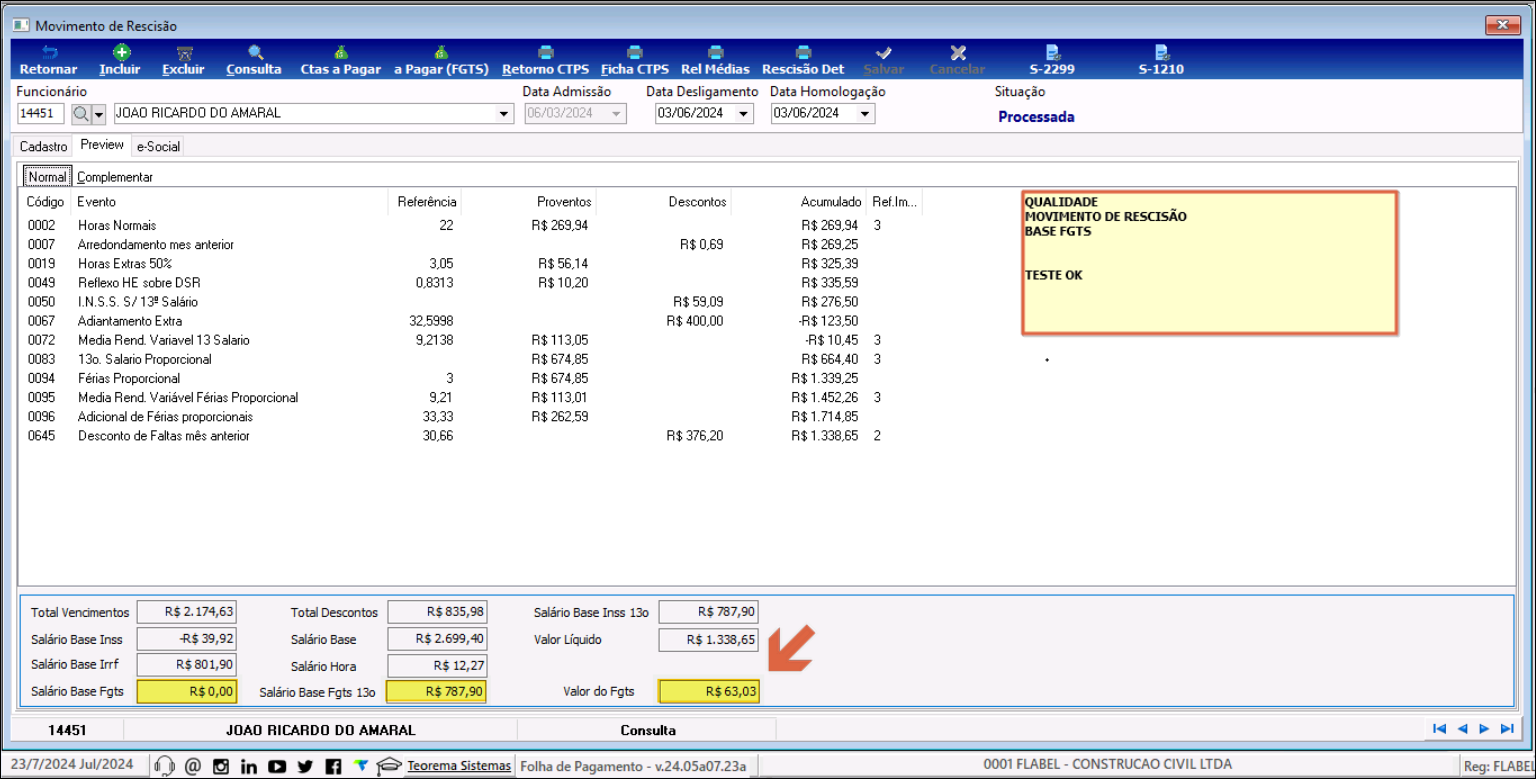Select the Preview tab
Image resolution: width=1536 pixels, height=779 pixels.
(102, 145)
